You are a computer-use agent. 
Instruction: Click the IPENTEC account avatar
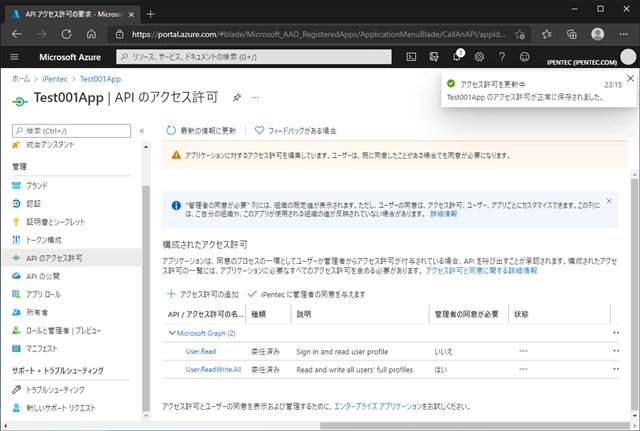pos(628,57)
